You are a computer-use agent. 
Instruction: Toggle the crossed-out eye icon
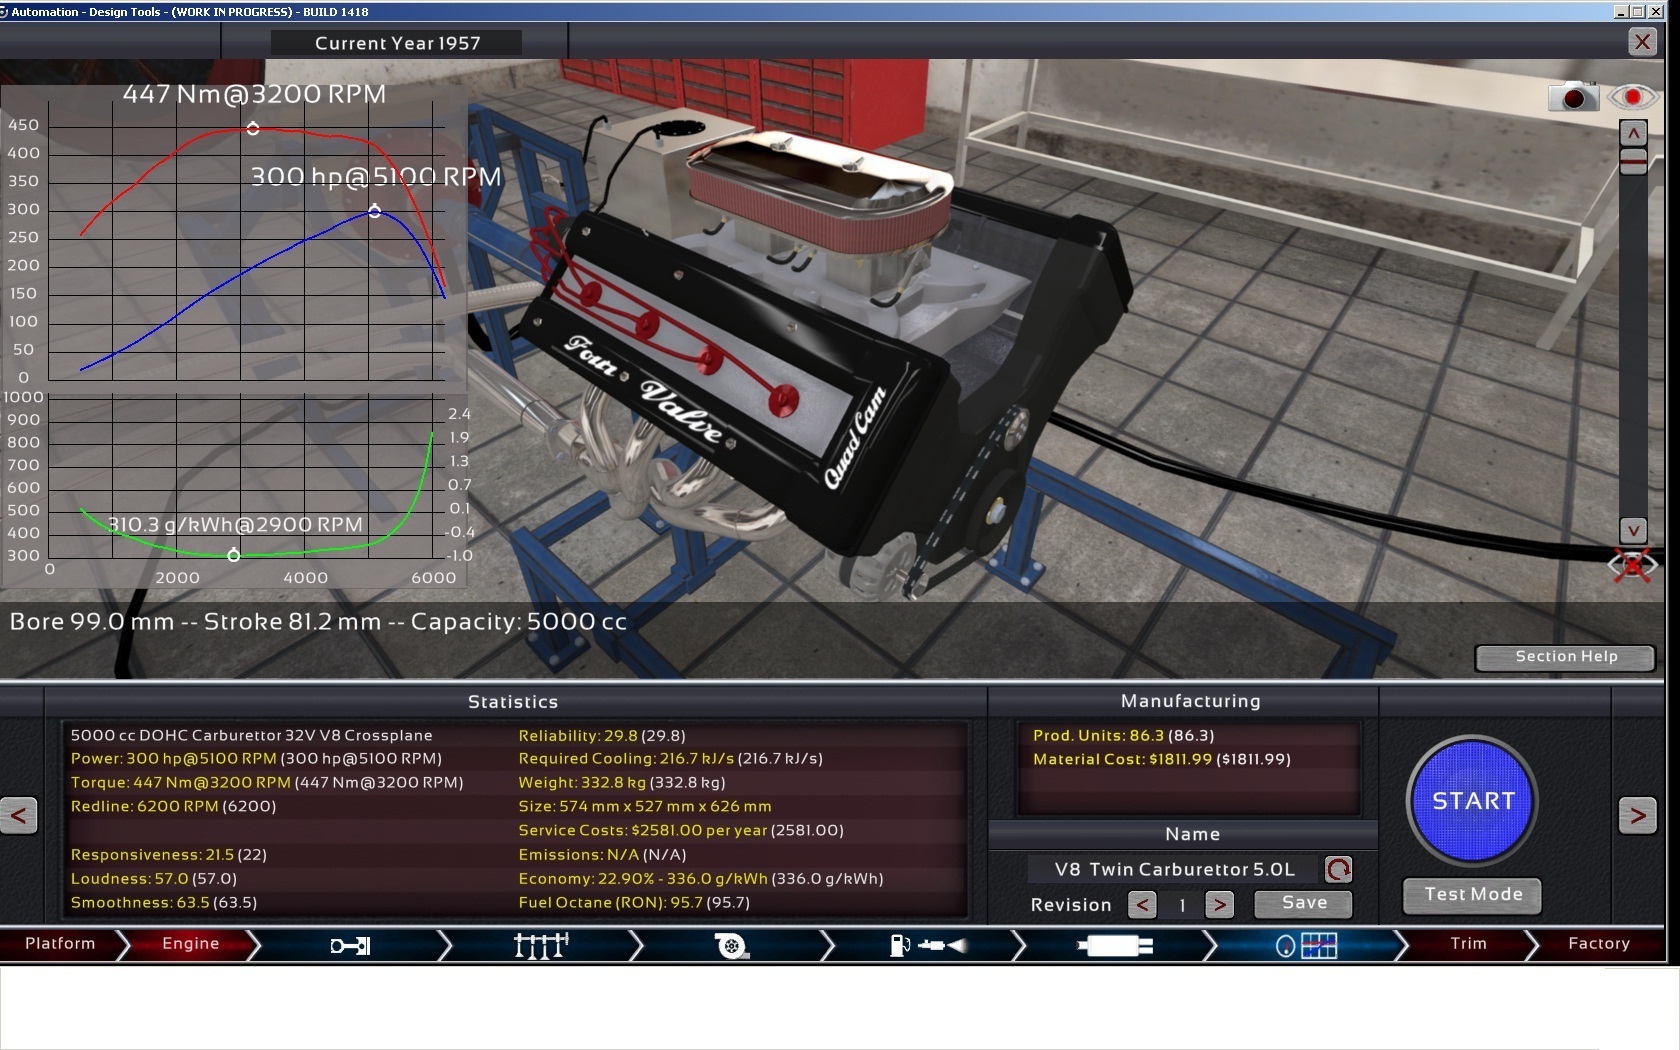[1632, 565]
